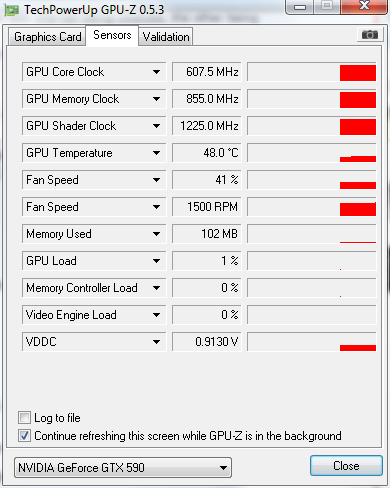Click the GPU-Z app icon in title bar
390x488 pixels.
pos(12,11)
